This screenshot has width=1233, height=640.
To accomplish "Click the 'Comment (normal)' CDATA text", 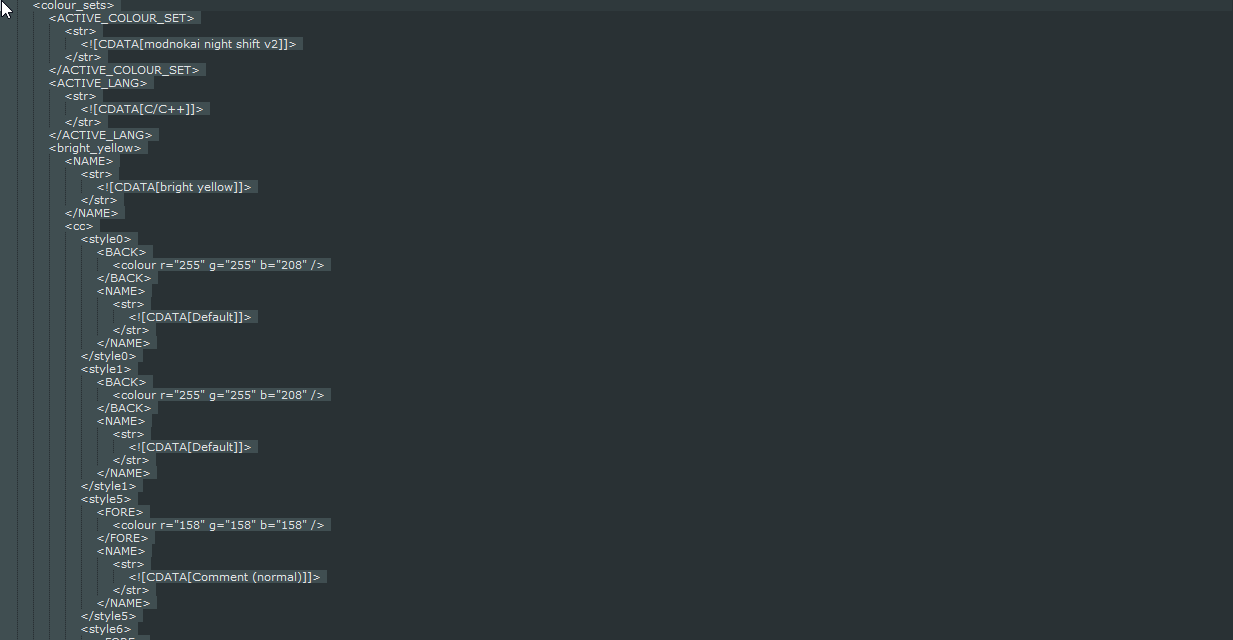I will point(224,577).
